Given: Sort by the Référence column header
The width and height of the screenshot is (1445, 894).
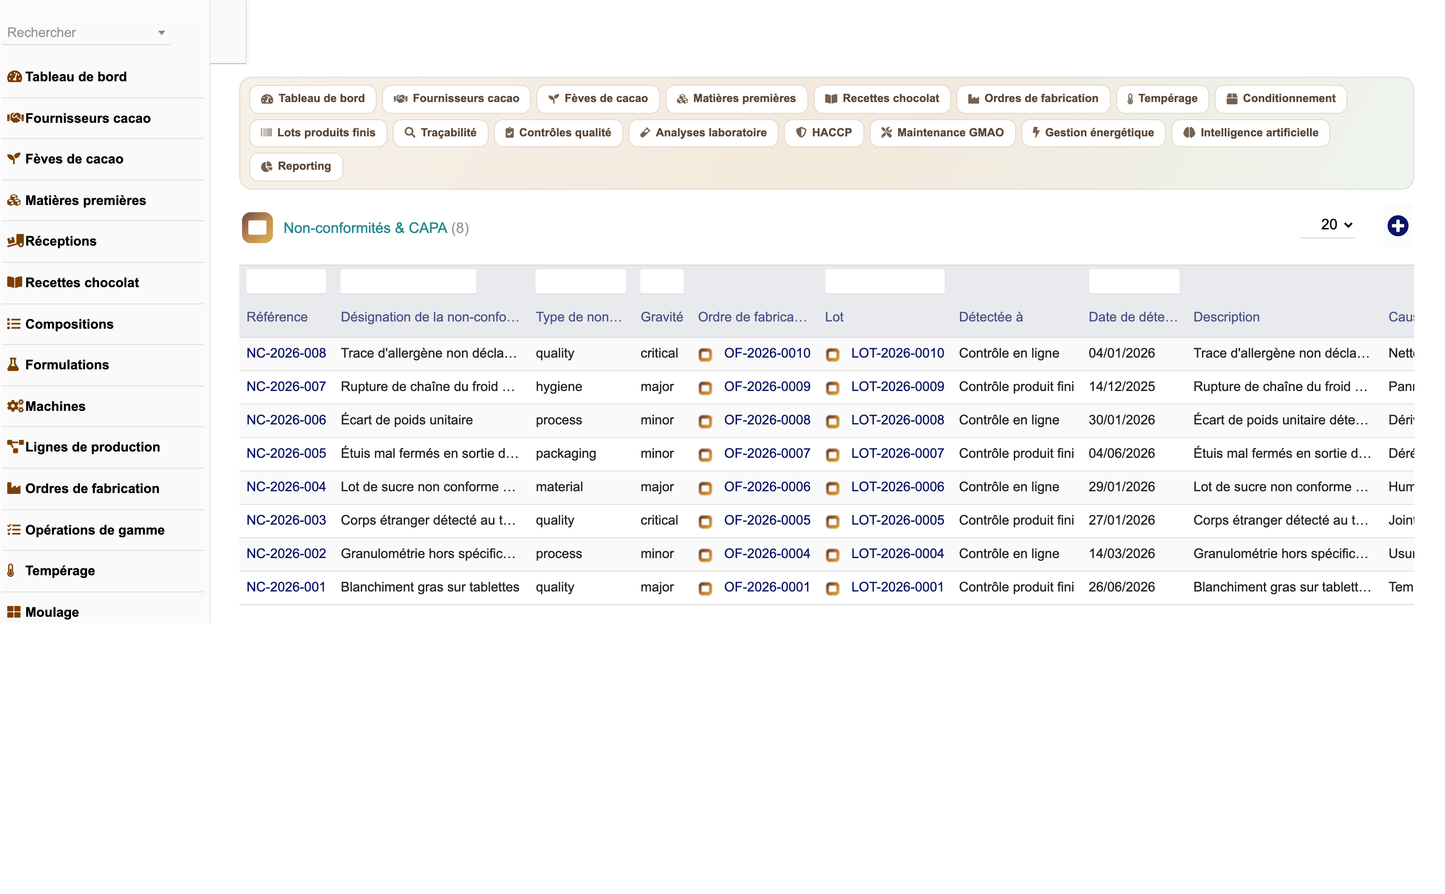Looking at the screenshot, I should pos(277,317).
